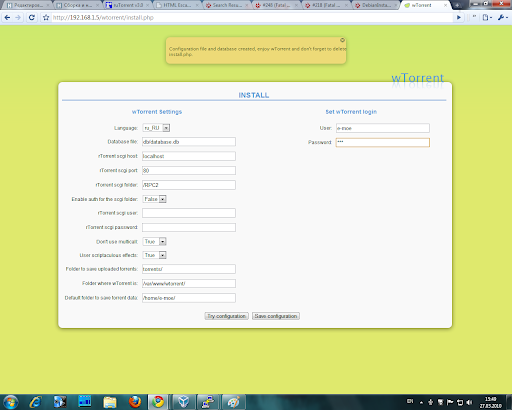Viewport: 512px width, 410px height.
Task: Click the browser back arrow
Action: 7,18
